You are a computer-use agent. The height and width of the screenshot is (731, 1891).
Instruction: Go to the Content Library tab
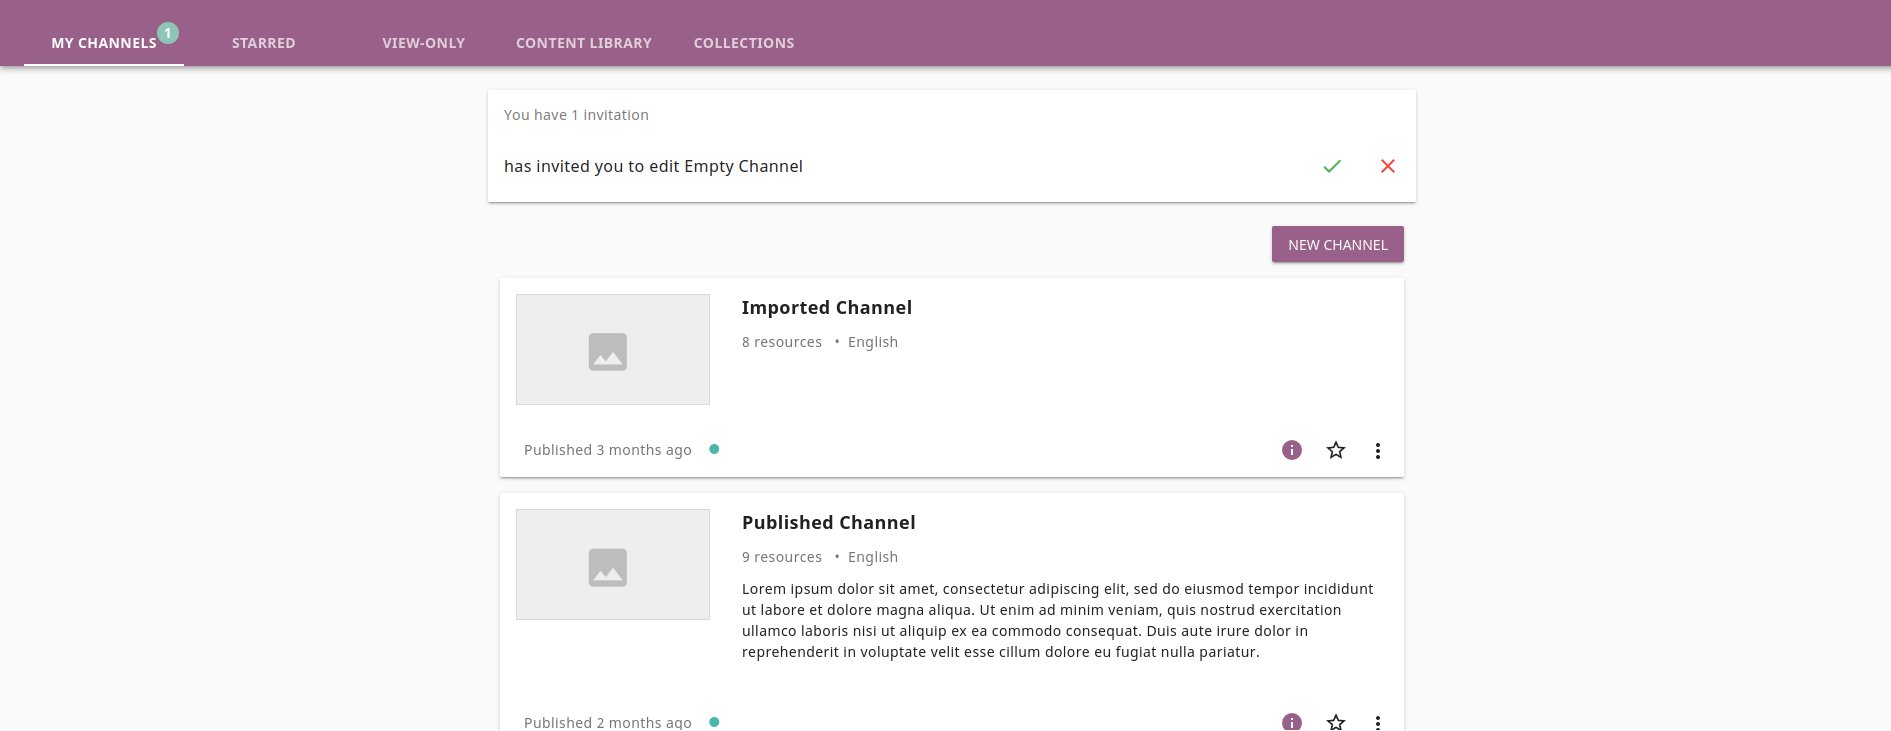tap(584, 43)
